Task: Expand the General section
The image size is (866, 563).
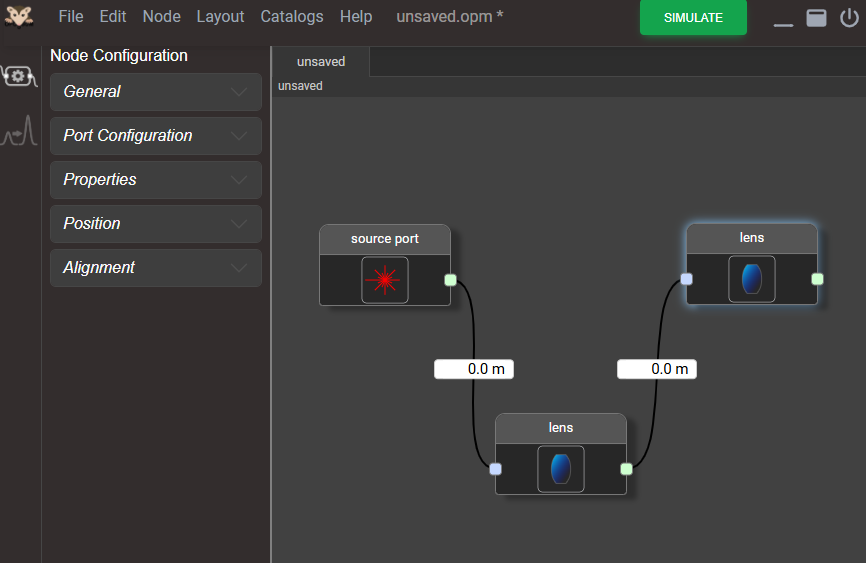Action: 156,92
